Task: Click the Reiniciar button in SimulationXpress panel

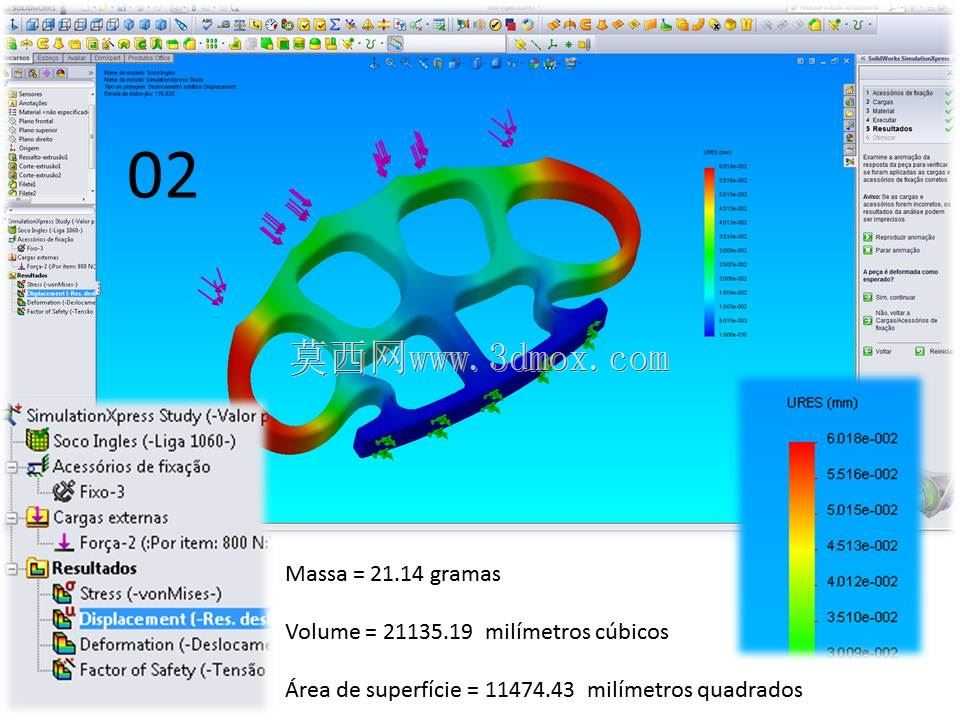Action: (x=933, y=351)
